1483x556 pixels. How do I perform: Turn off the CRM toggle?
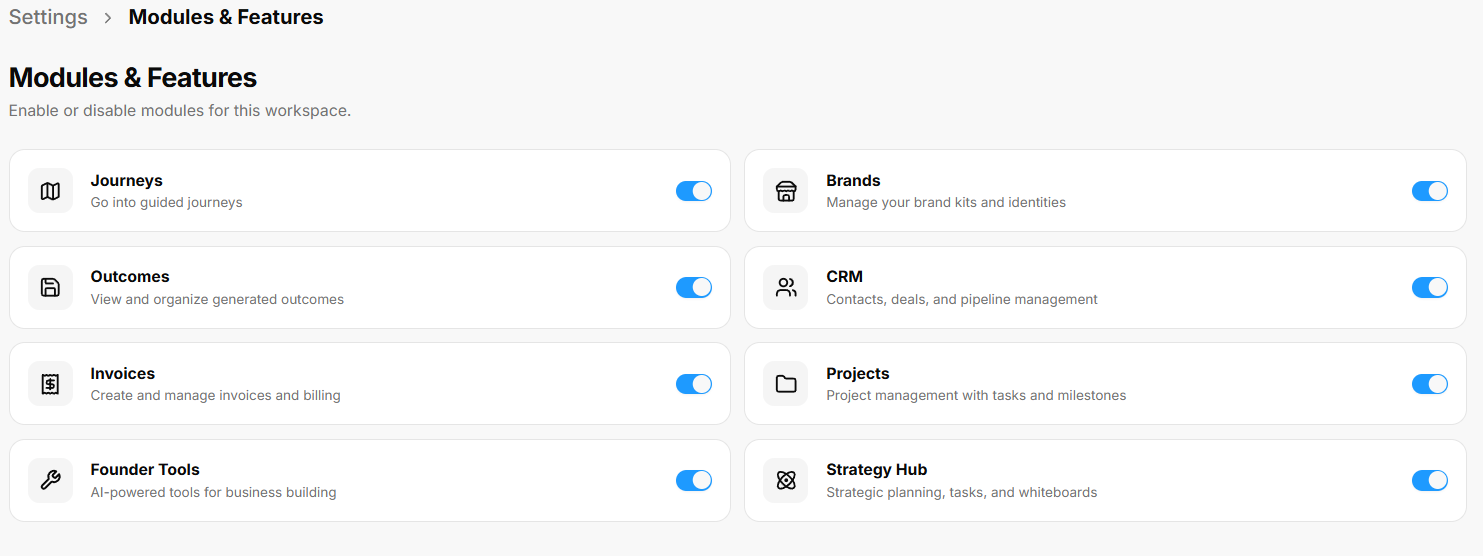coord(1430,288)
